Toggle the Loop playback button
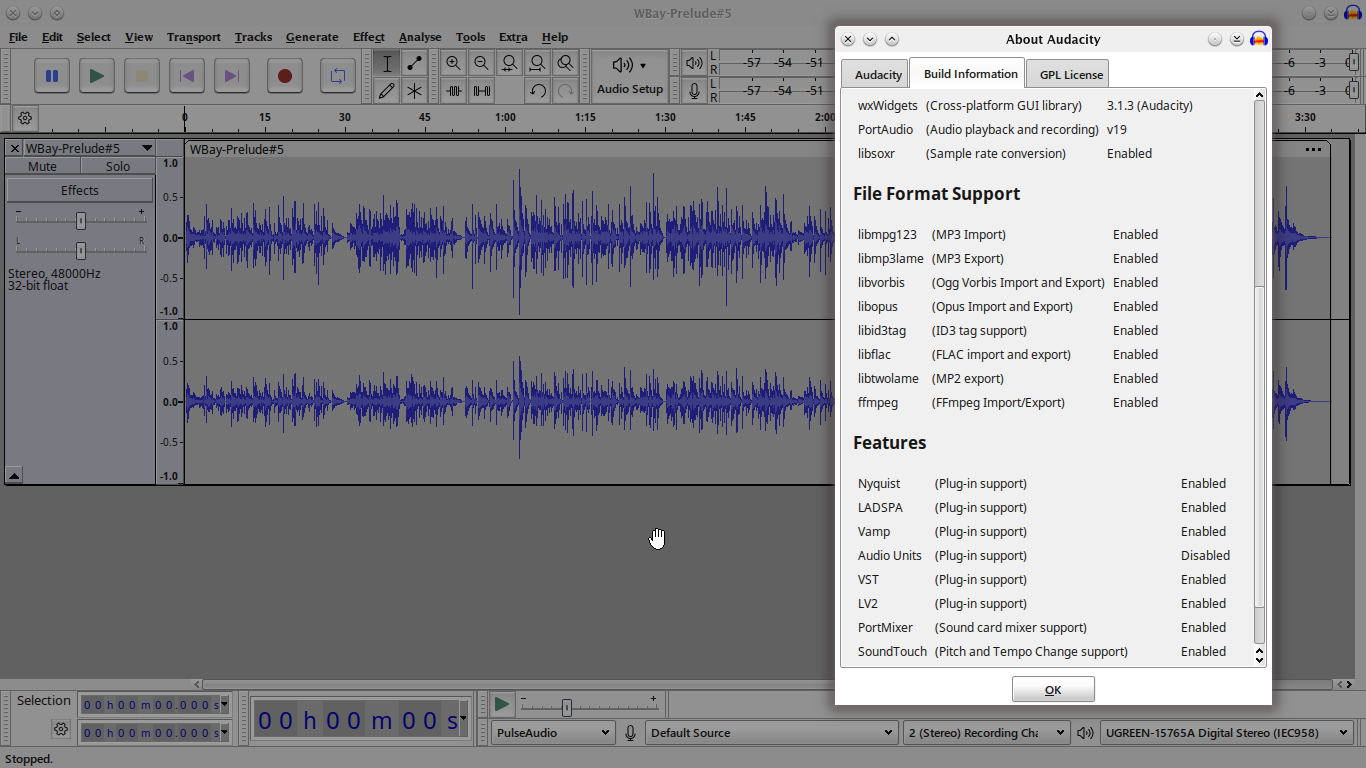The width and height of the screenshot is (1366, 768). tap(338, 76)
